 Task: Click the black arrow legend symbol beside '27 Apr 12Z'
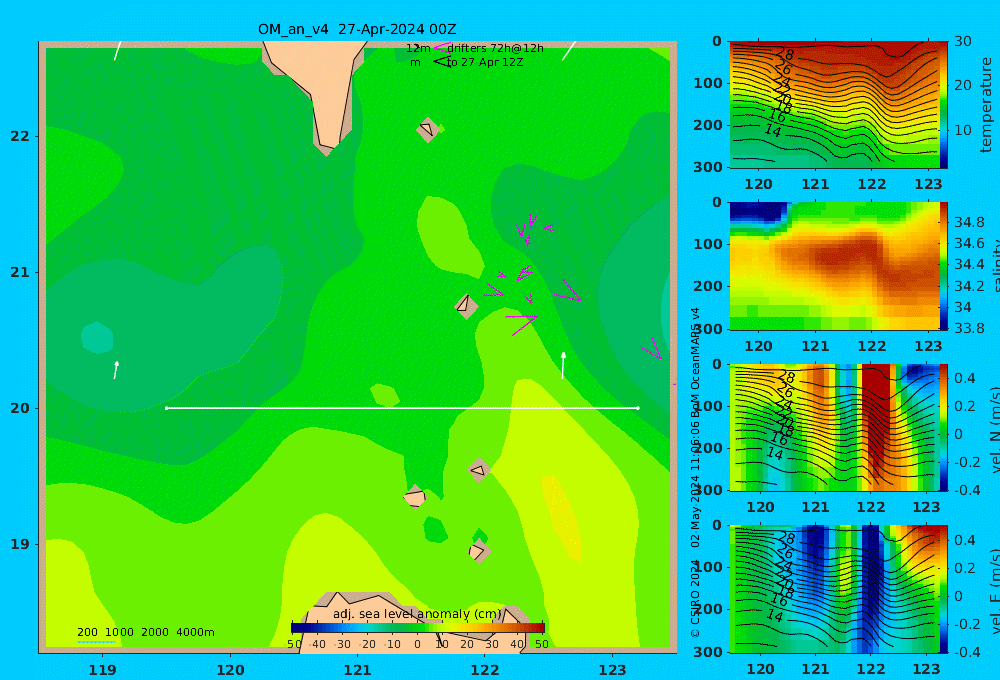tap(442, 62)
